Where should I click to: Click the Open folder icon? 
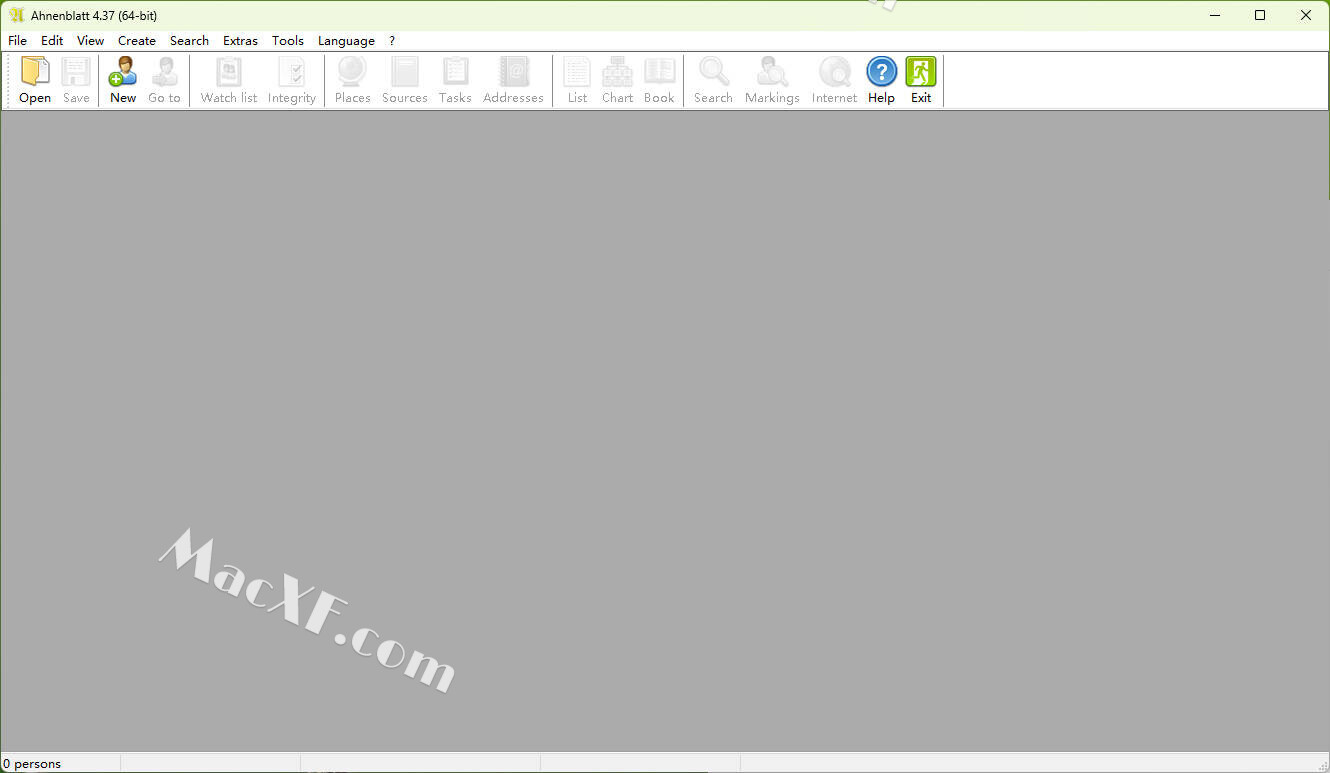click(x=35, y=73)
